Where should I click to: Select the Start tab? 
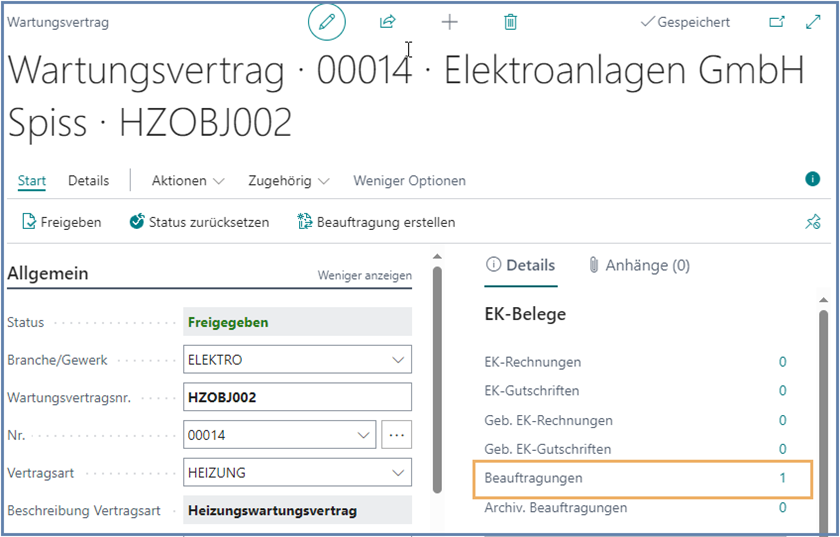pyautogui.click(x=32, y=181)
